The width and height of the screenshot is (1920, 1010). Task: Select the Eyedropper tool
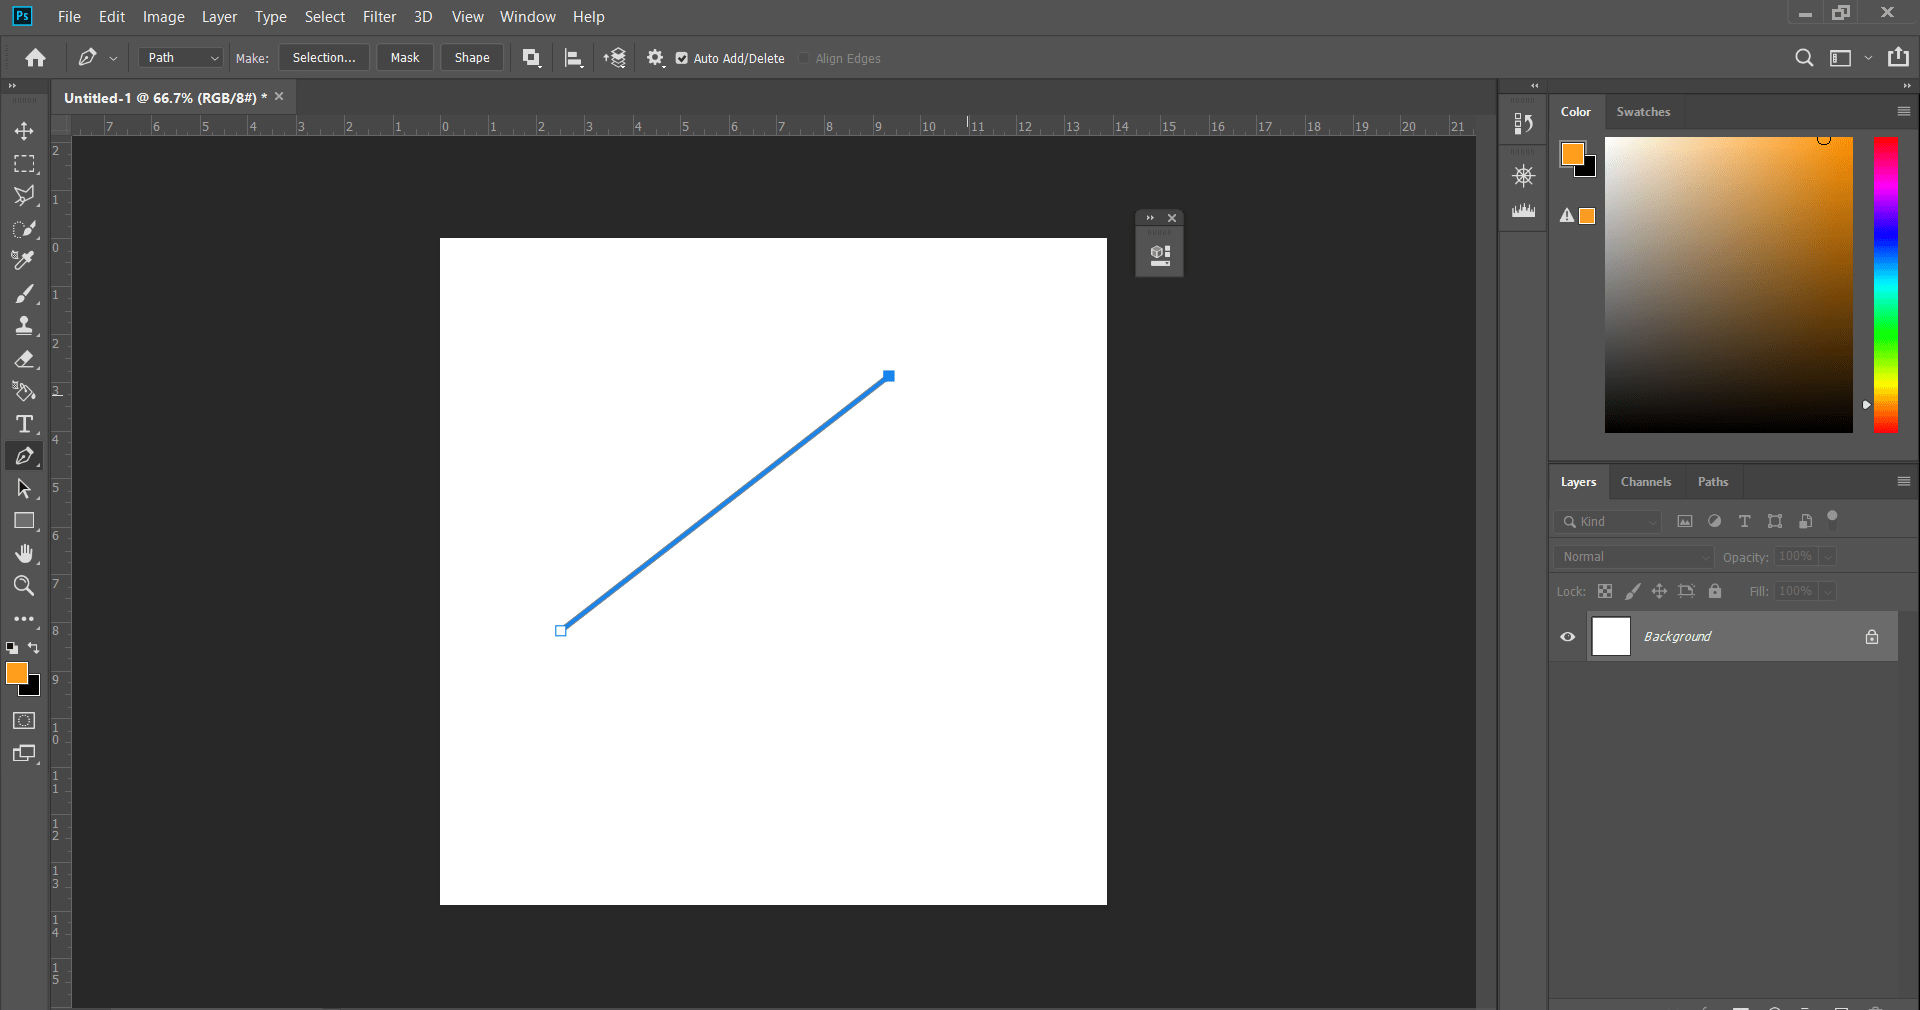coord(24,261)
